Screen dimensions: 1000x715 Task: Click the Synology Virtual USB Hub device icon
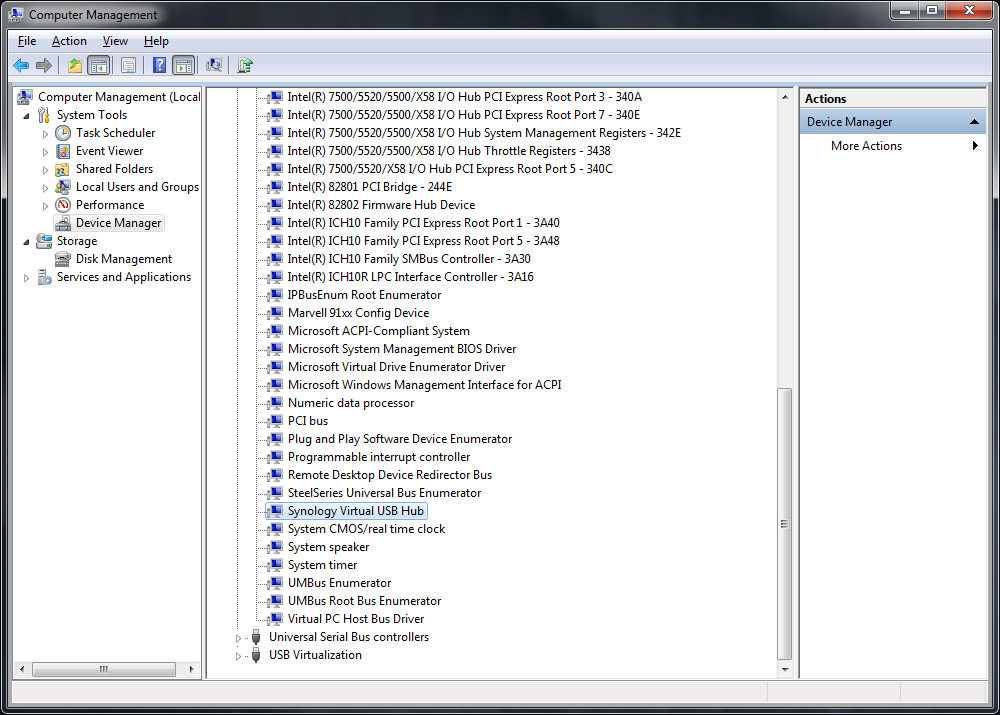(276, 511)
